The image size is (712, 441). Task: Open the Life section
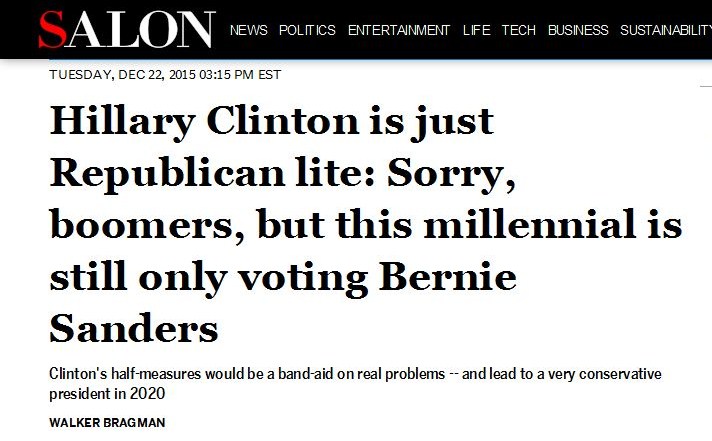pos(476,30)
